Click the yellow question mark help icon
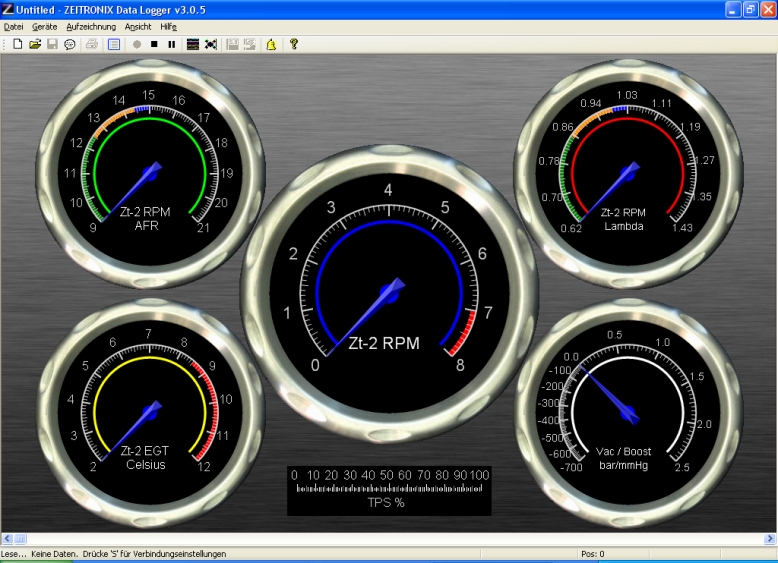 coord(294,44)
